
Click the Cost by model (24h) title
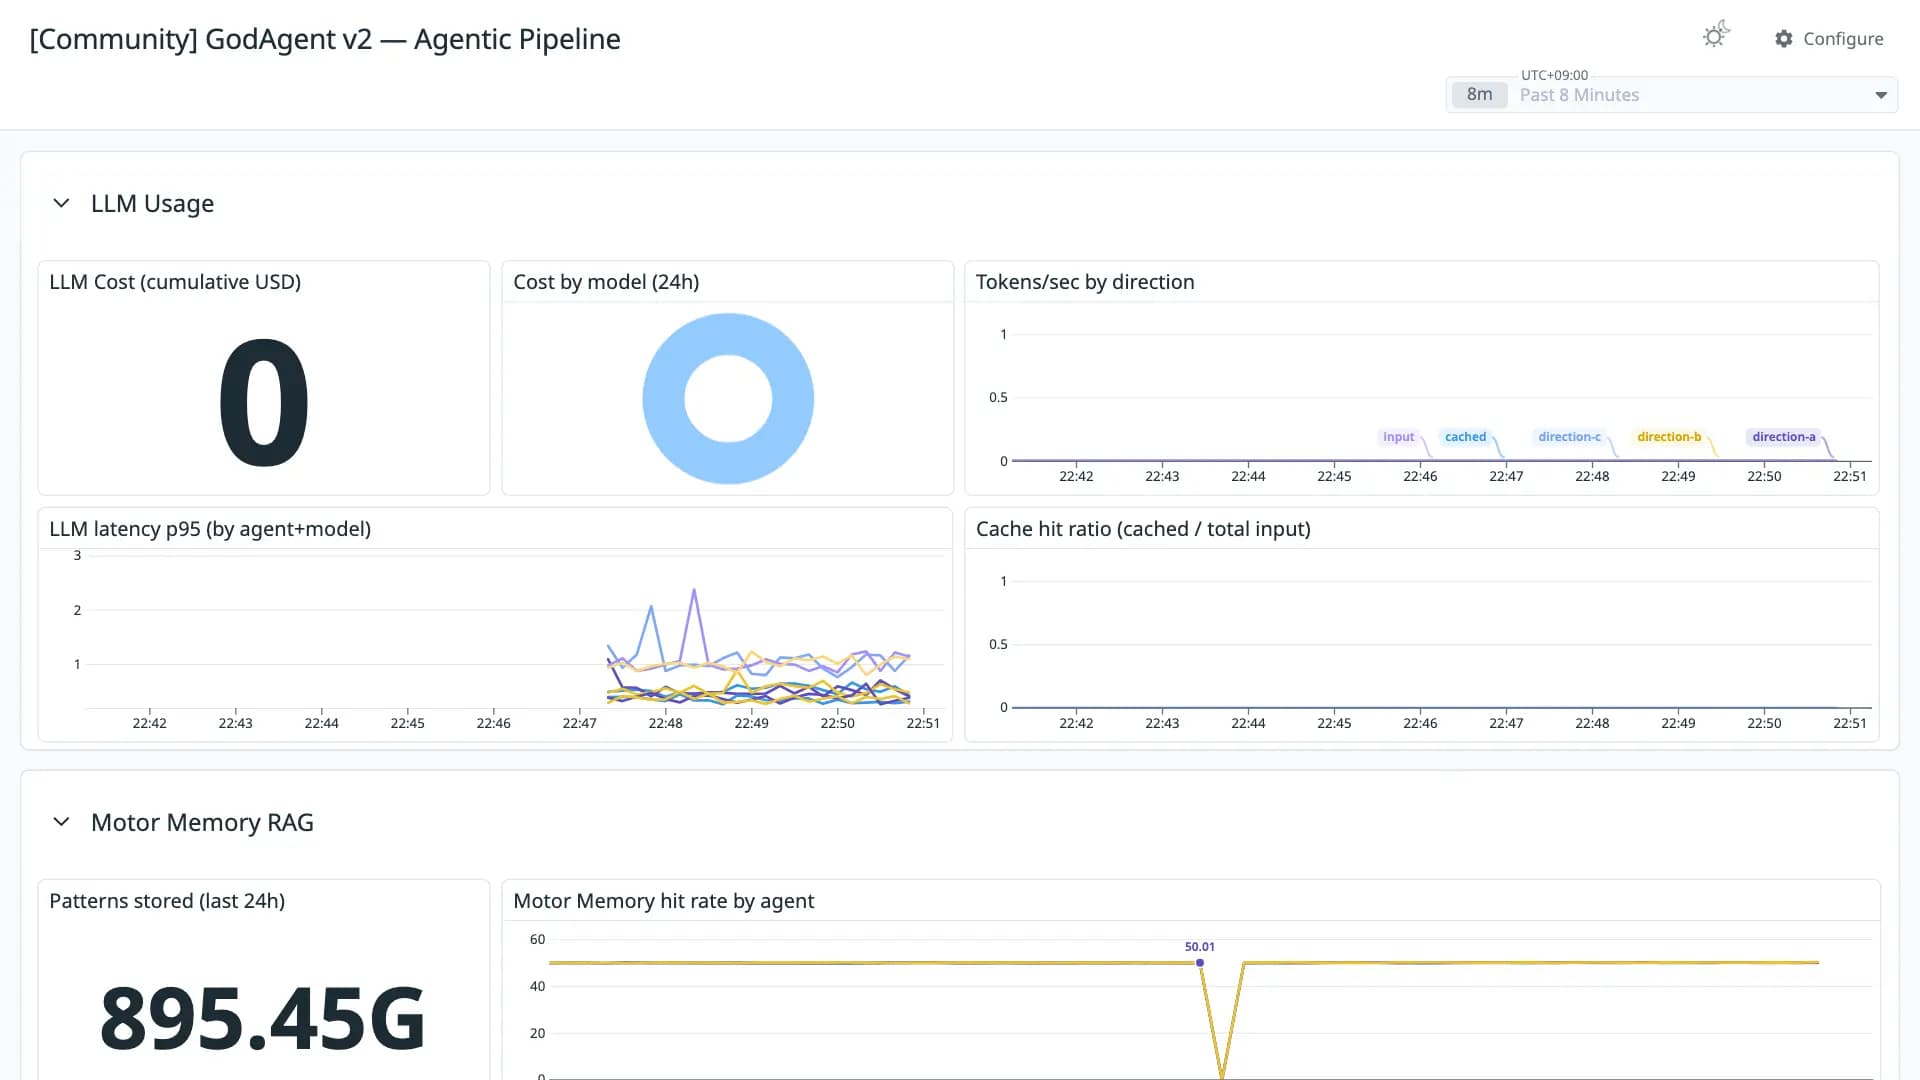click(606, 282)
